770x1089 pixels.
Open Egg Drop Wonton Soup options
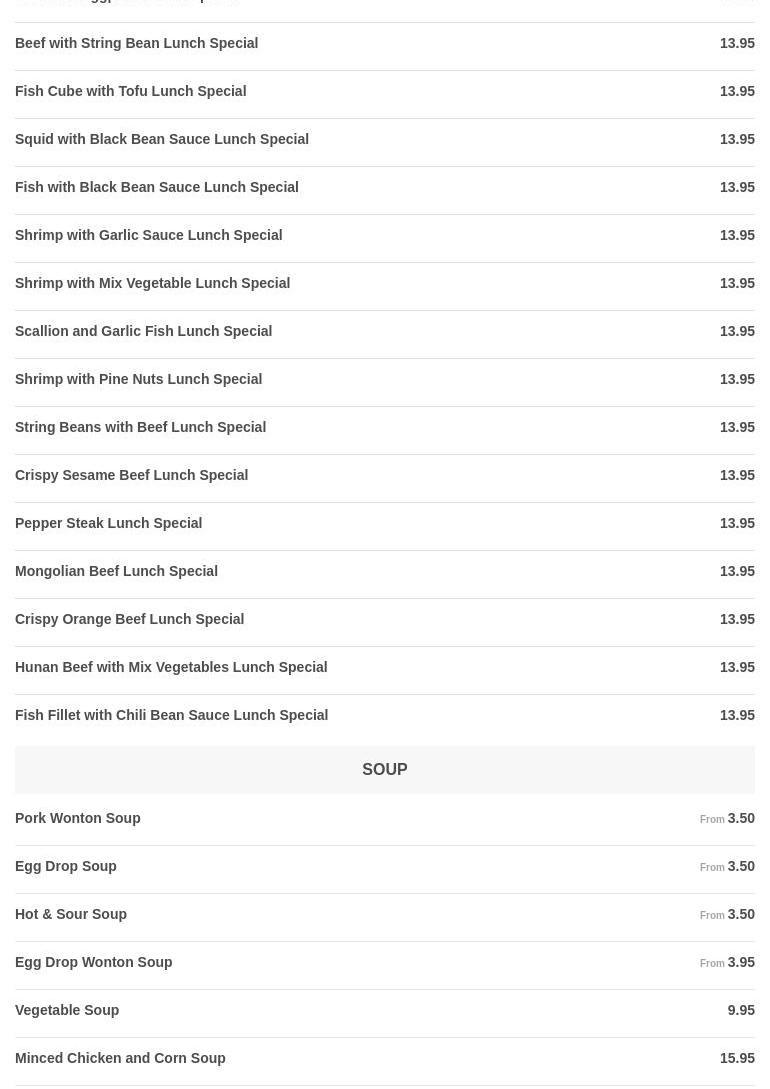[x=93, y=962]
